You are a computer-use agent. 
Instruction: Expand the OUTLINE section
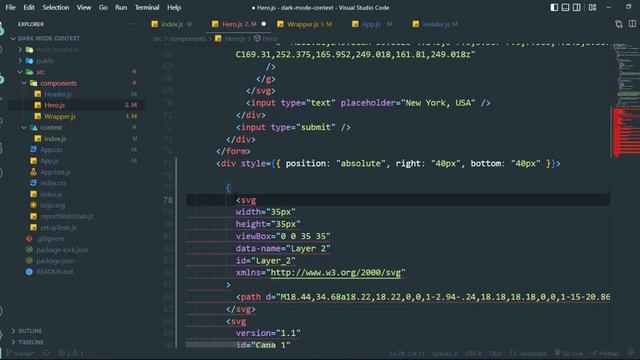[x=30, y=331]
